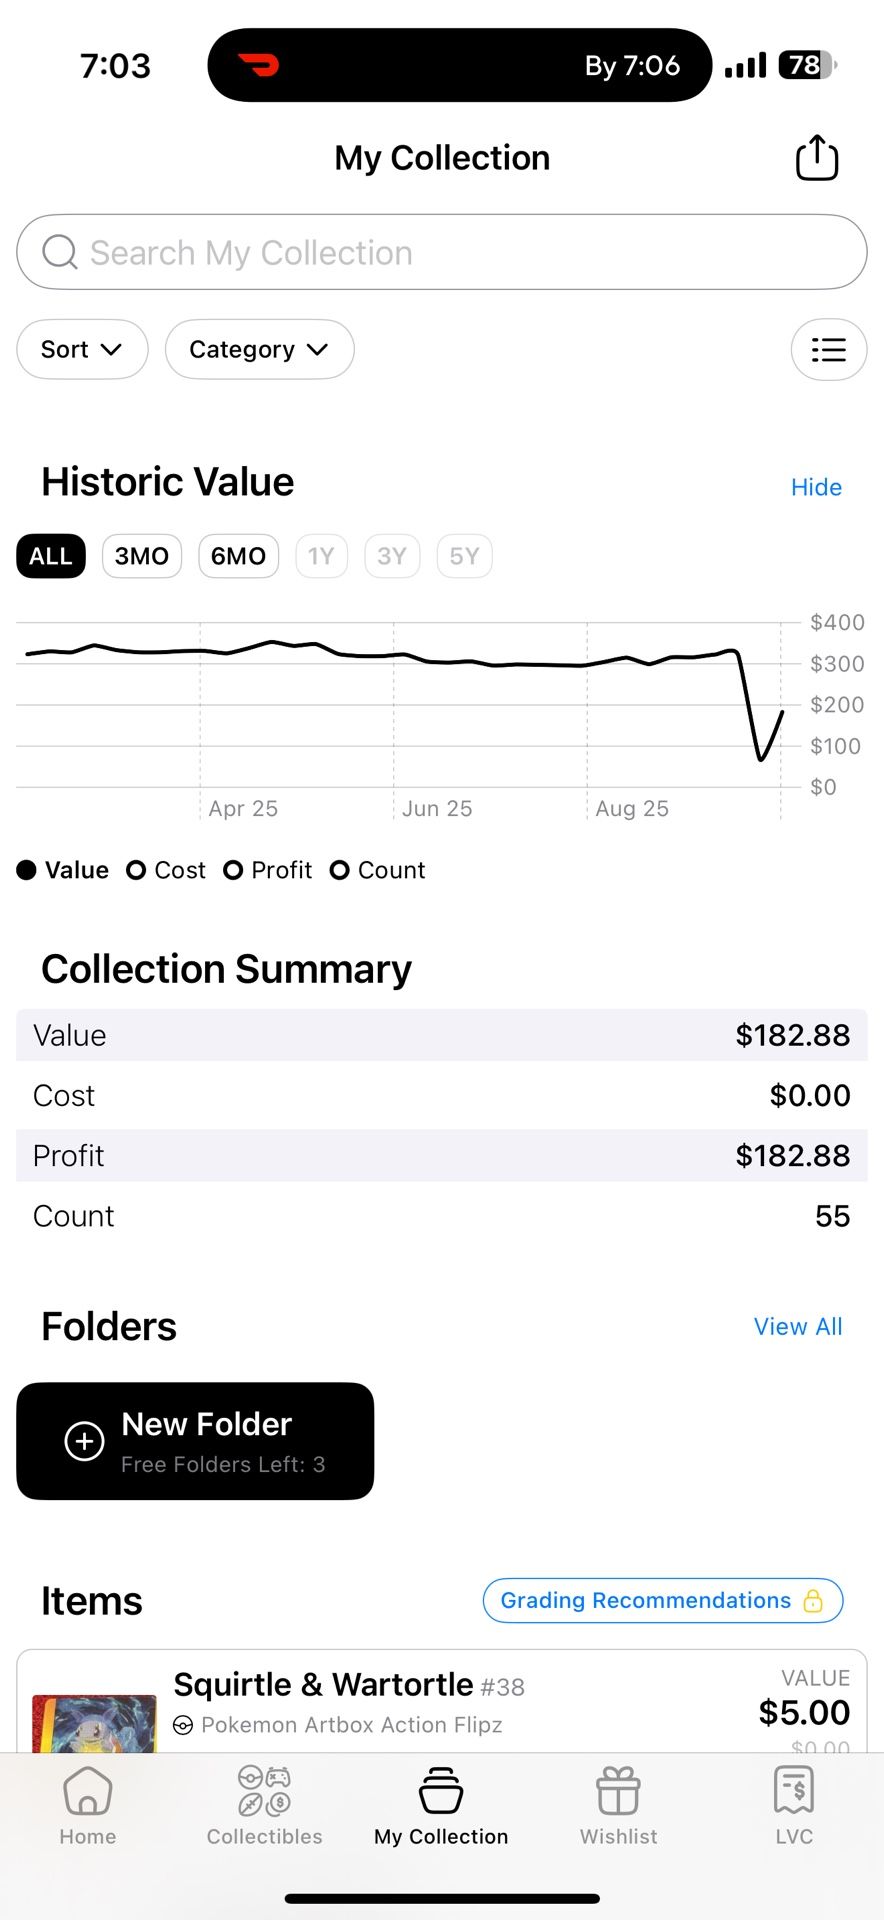Select the Count chart radio option
This screenshot has width=884, height=1920.
click(x=340, y=870)
